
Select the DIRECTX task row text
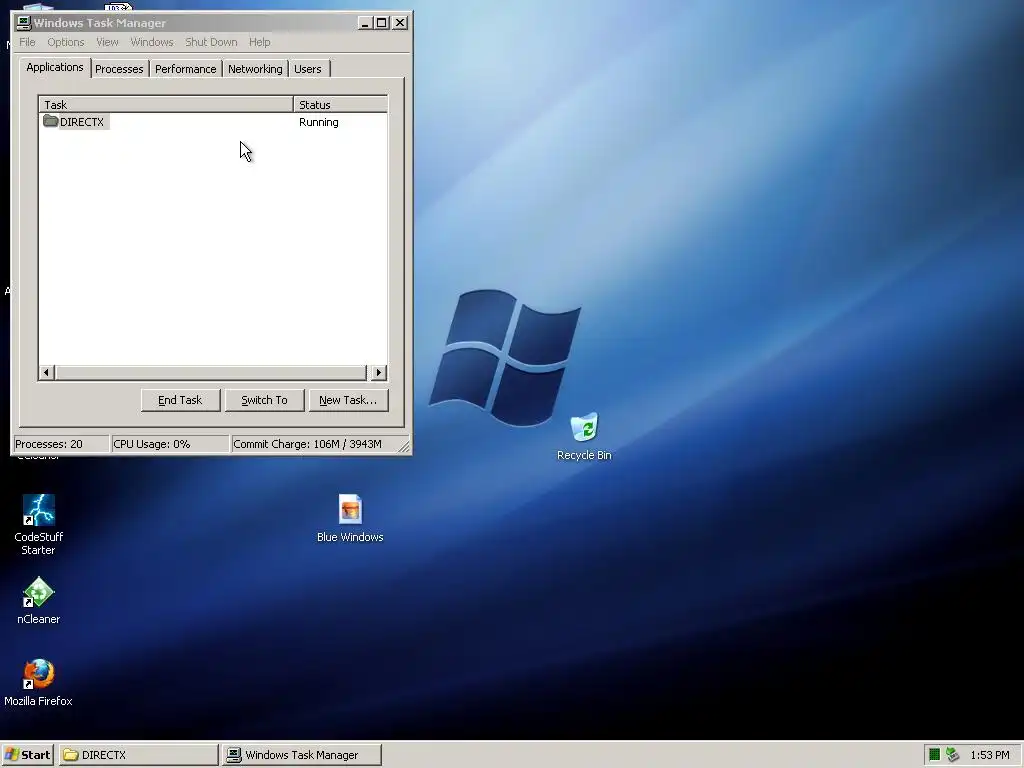82,122
